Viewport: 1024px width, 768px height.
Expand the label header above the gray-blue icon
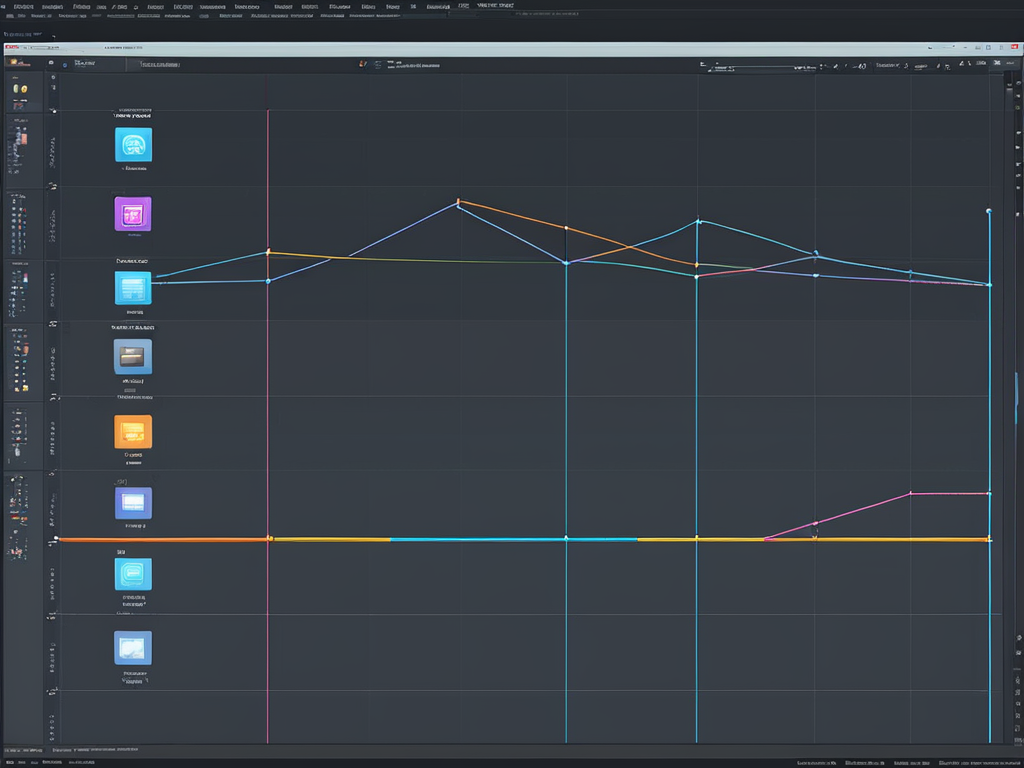point(132,327)
